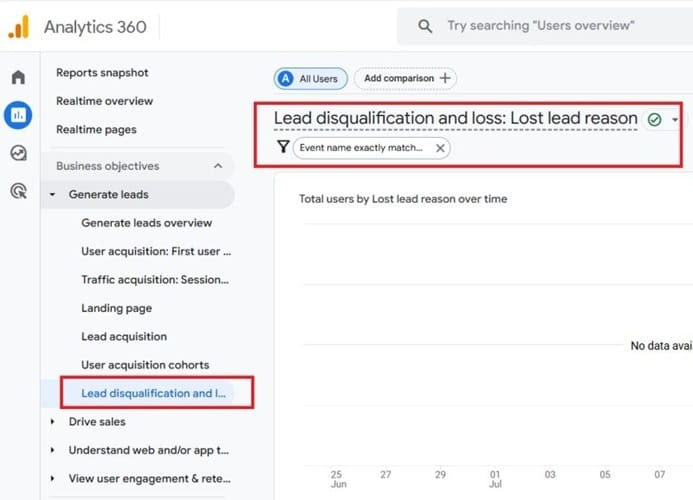This screenshot has width=693, height=500.
Task: Click the search magnifier icon
Action: pos(425,27)
